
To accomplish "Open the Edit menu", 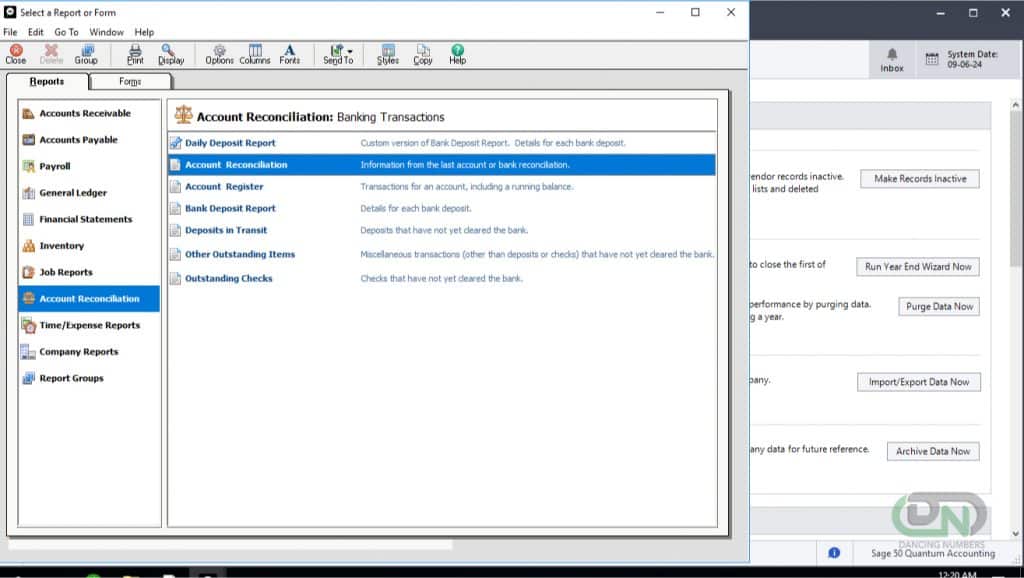I will click(36, 32).
